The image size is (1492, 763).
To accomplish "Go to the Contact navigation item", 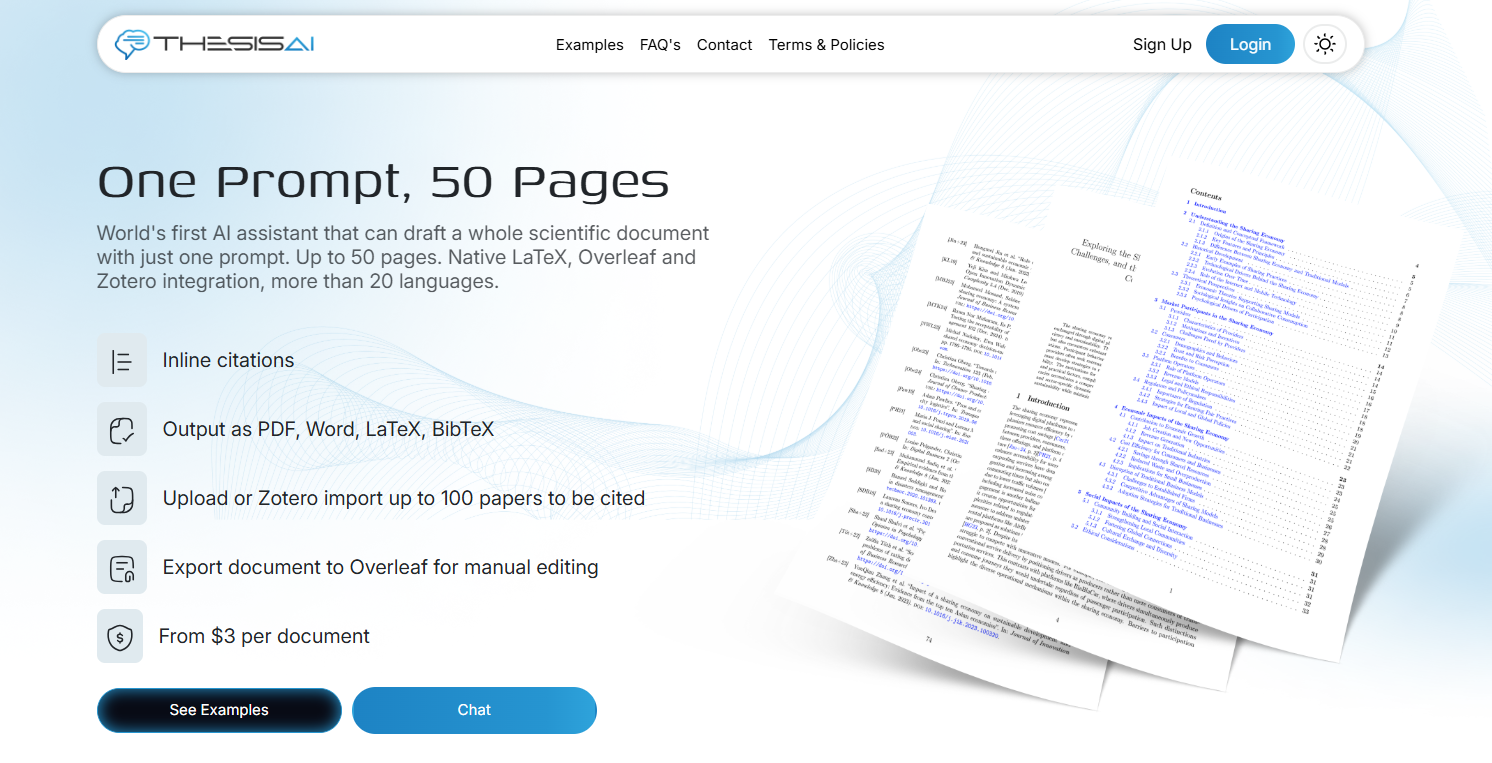I will pyautogui.click(x=725, y=45).
